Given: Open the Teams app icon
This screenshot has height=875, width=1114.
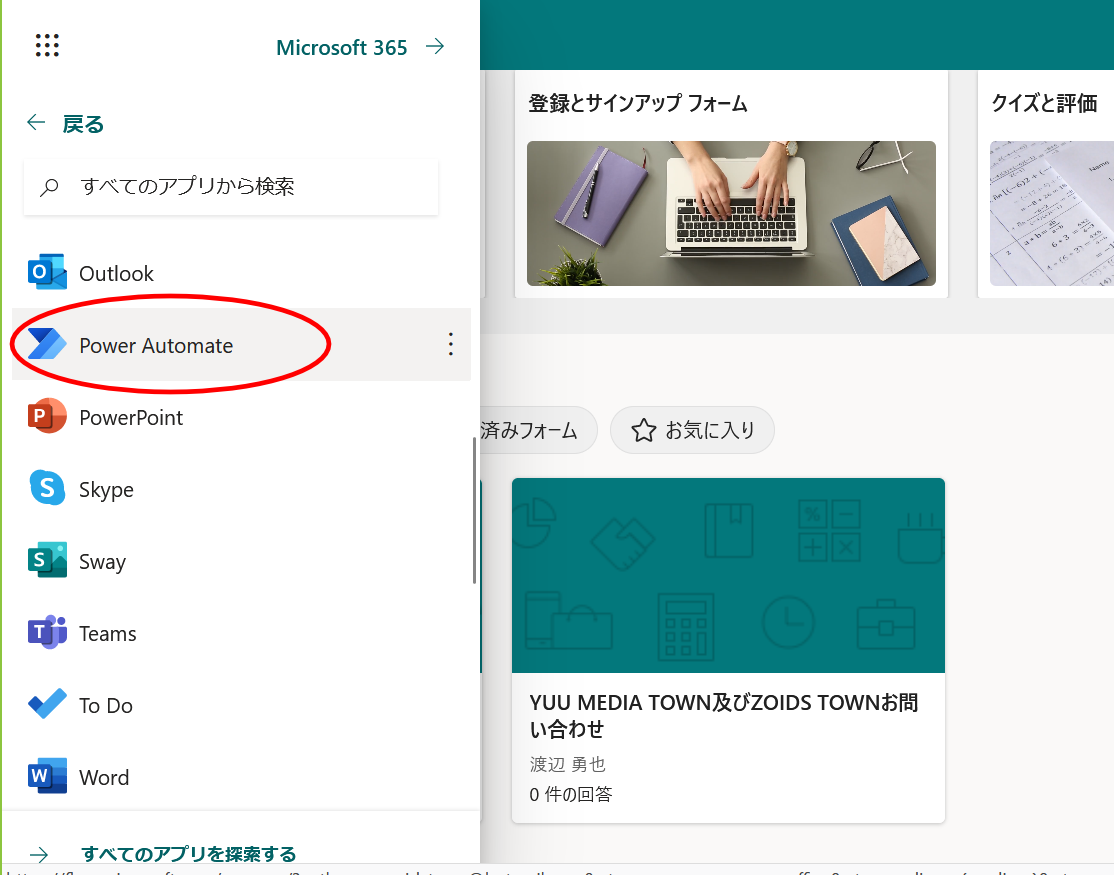Looking at the screenshot, I should [47, 632].
